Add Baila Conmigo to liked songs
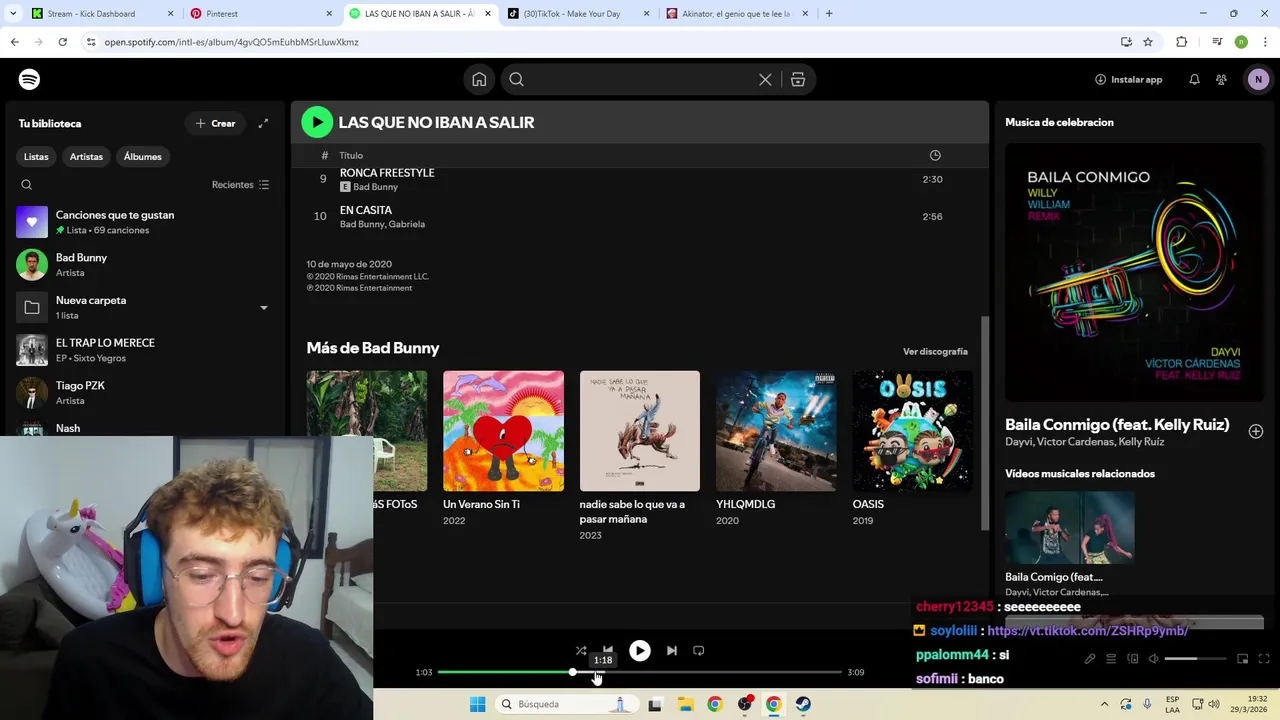This screenshot has height=720, width=1280. click(x=1255, y=431)
